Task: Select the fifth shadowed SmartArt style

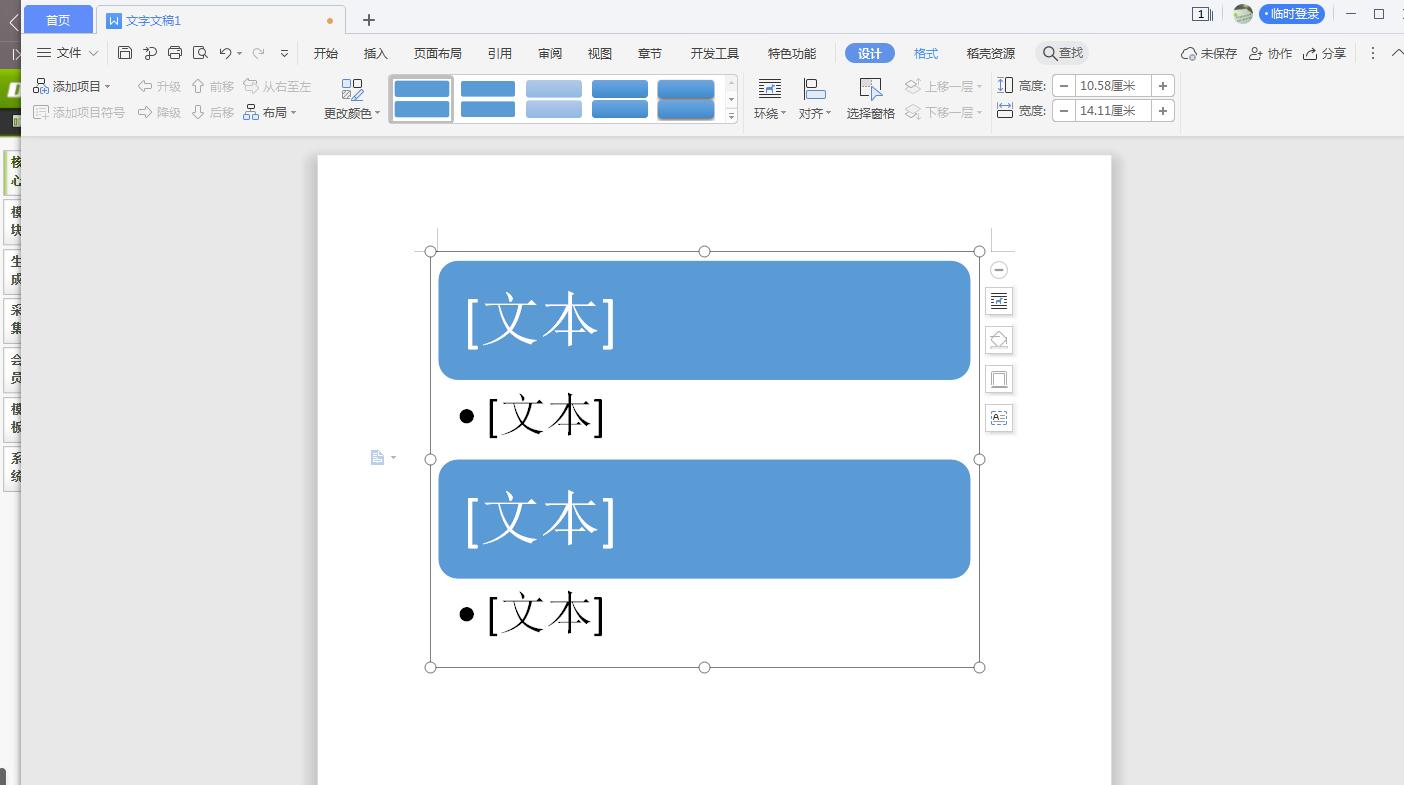Action: (686, 99)
